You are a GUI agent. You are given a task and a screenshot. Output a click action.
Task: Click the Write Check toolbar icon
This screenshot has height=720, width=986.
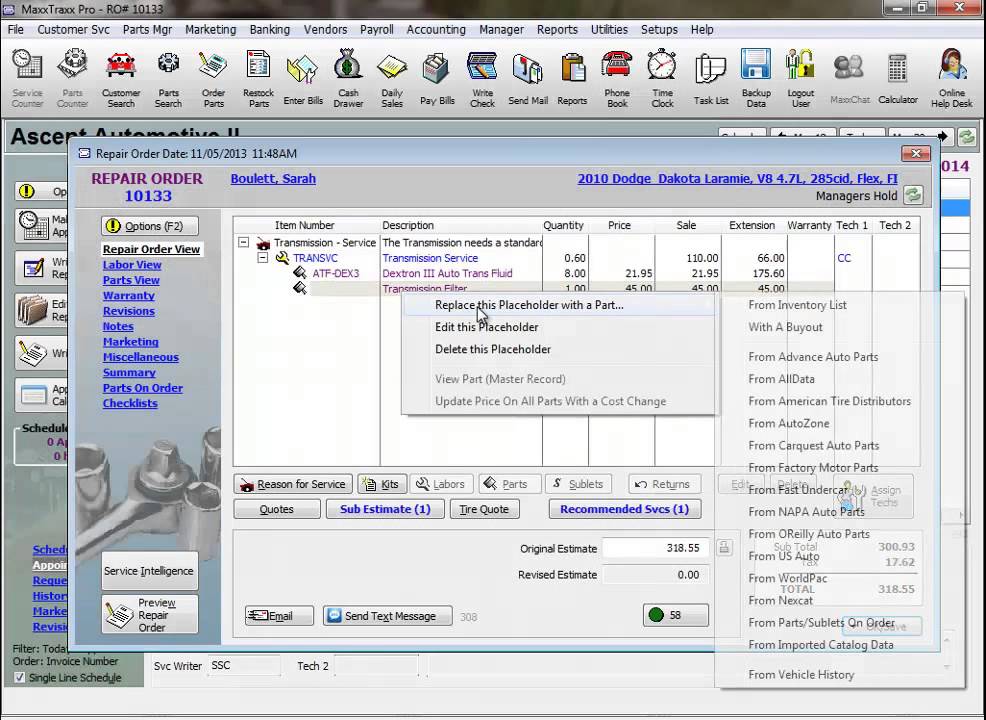[482, 78]
